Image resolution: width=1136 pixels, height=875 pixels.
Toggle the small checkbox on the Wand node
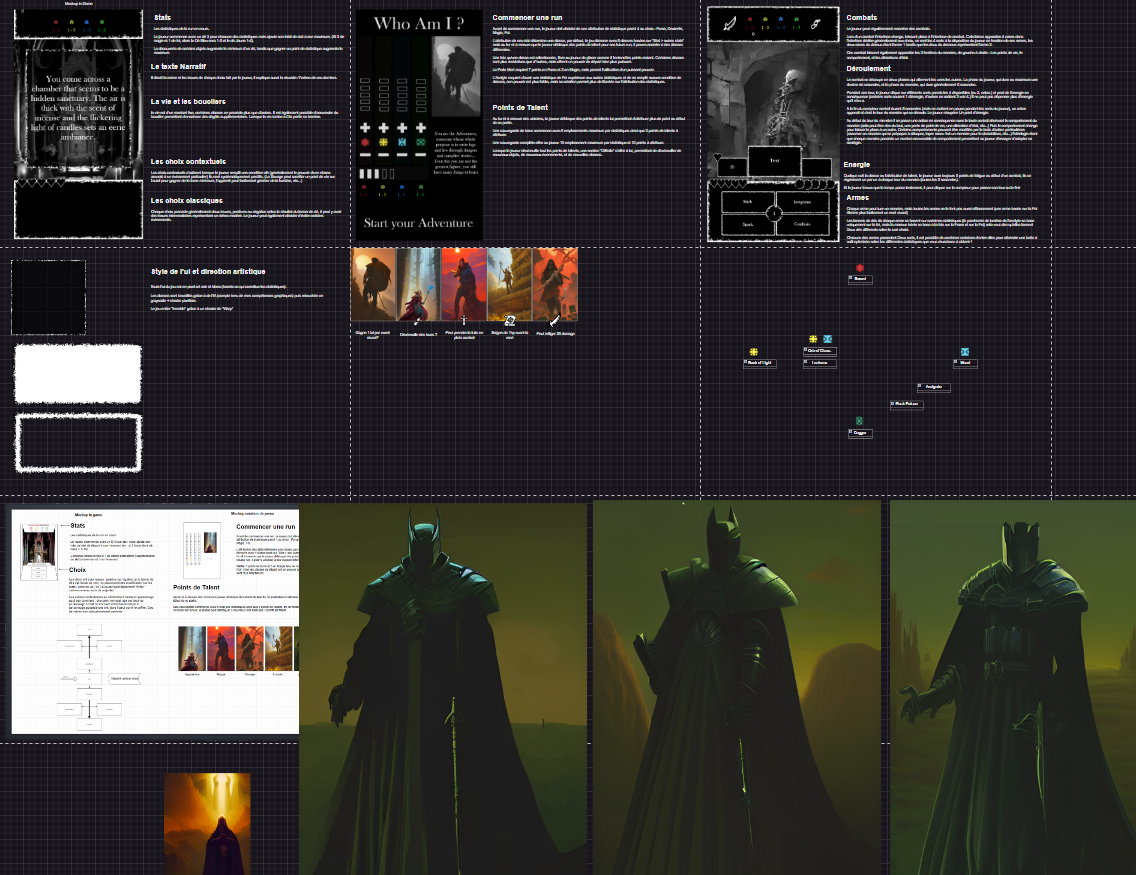pyautogui.click(x=954, y=362)
